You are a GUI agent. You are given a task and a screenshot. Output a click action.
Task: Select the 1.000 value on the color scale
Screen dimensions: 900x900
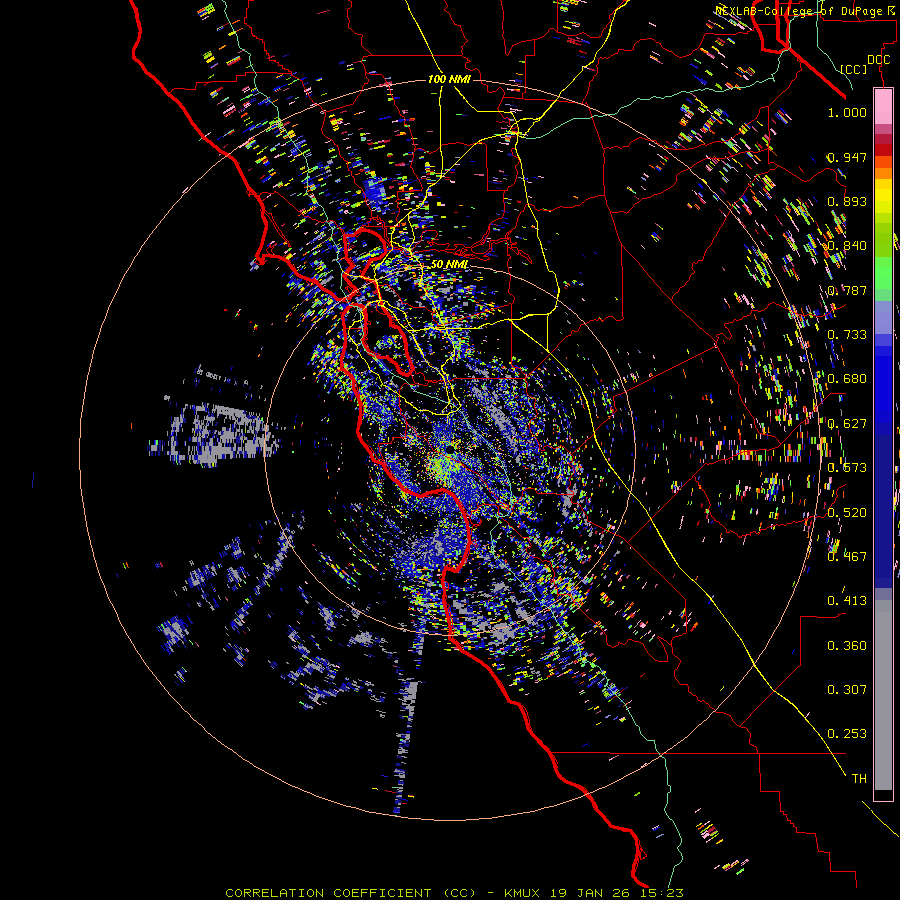pyautogui.click(x=847, y=112)
